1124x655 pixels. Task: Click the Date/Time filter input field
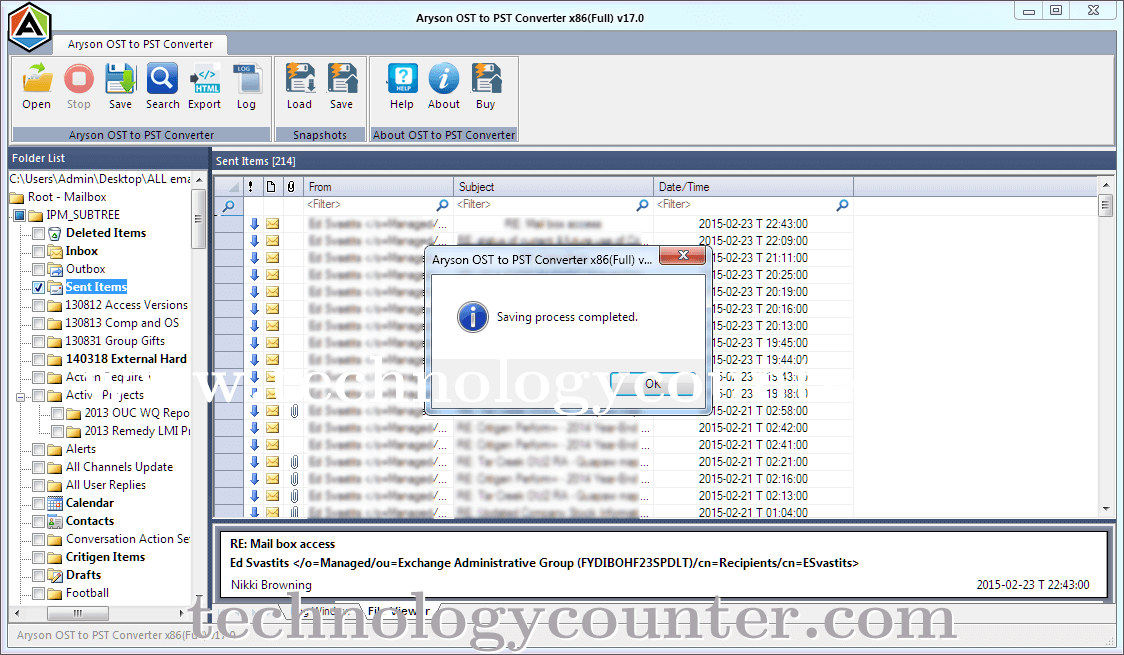pos(745,205)
